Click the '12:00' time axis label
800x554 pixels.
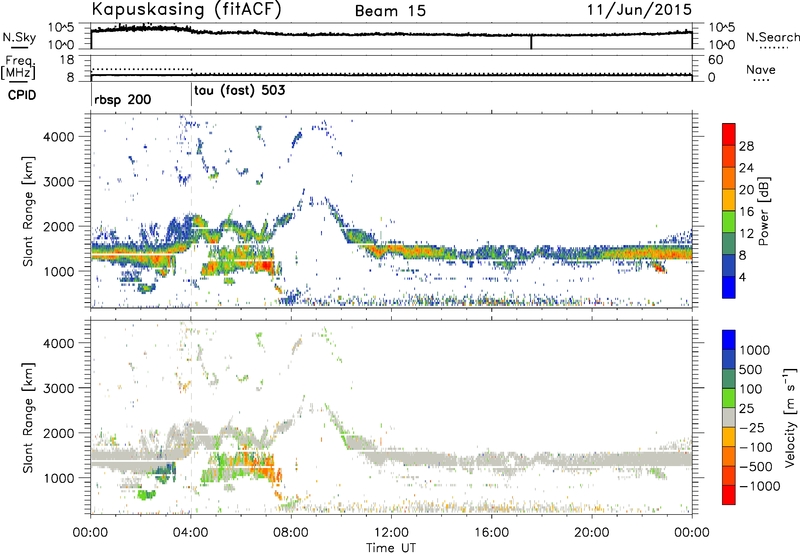coord(391,533)
